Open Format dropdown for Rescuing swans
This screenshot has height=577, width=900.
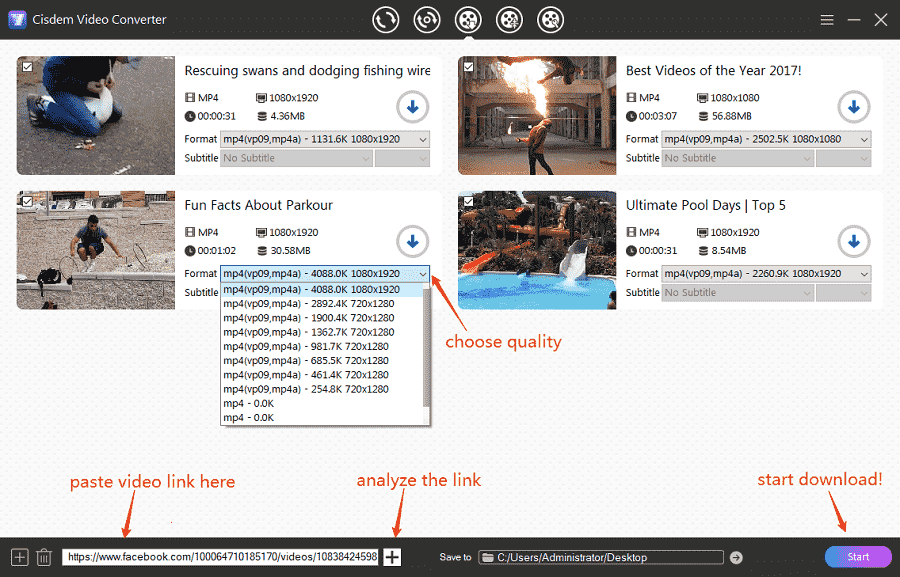tap(325, 139)
